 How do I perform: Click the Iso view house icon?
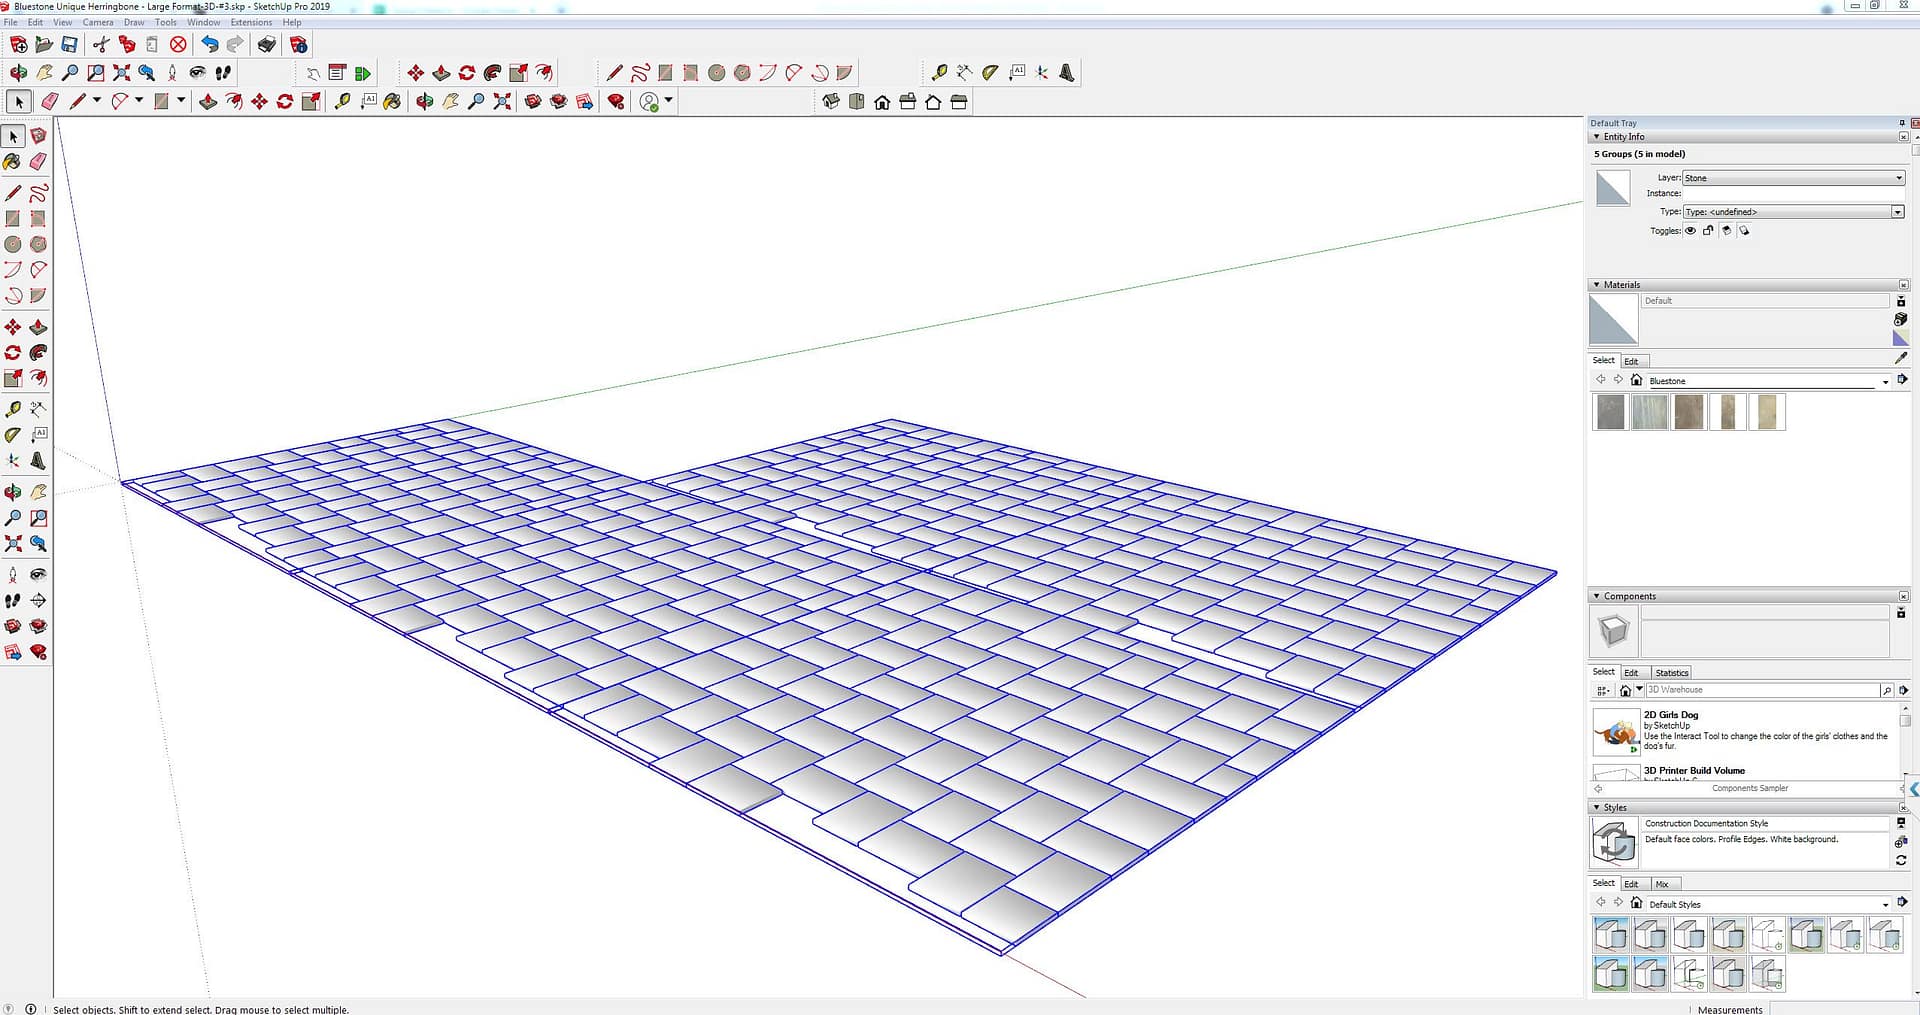point(831,102)
